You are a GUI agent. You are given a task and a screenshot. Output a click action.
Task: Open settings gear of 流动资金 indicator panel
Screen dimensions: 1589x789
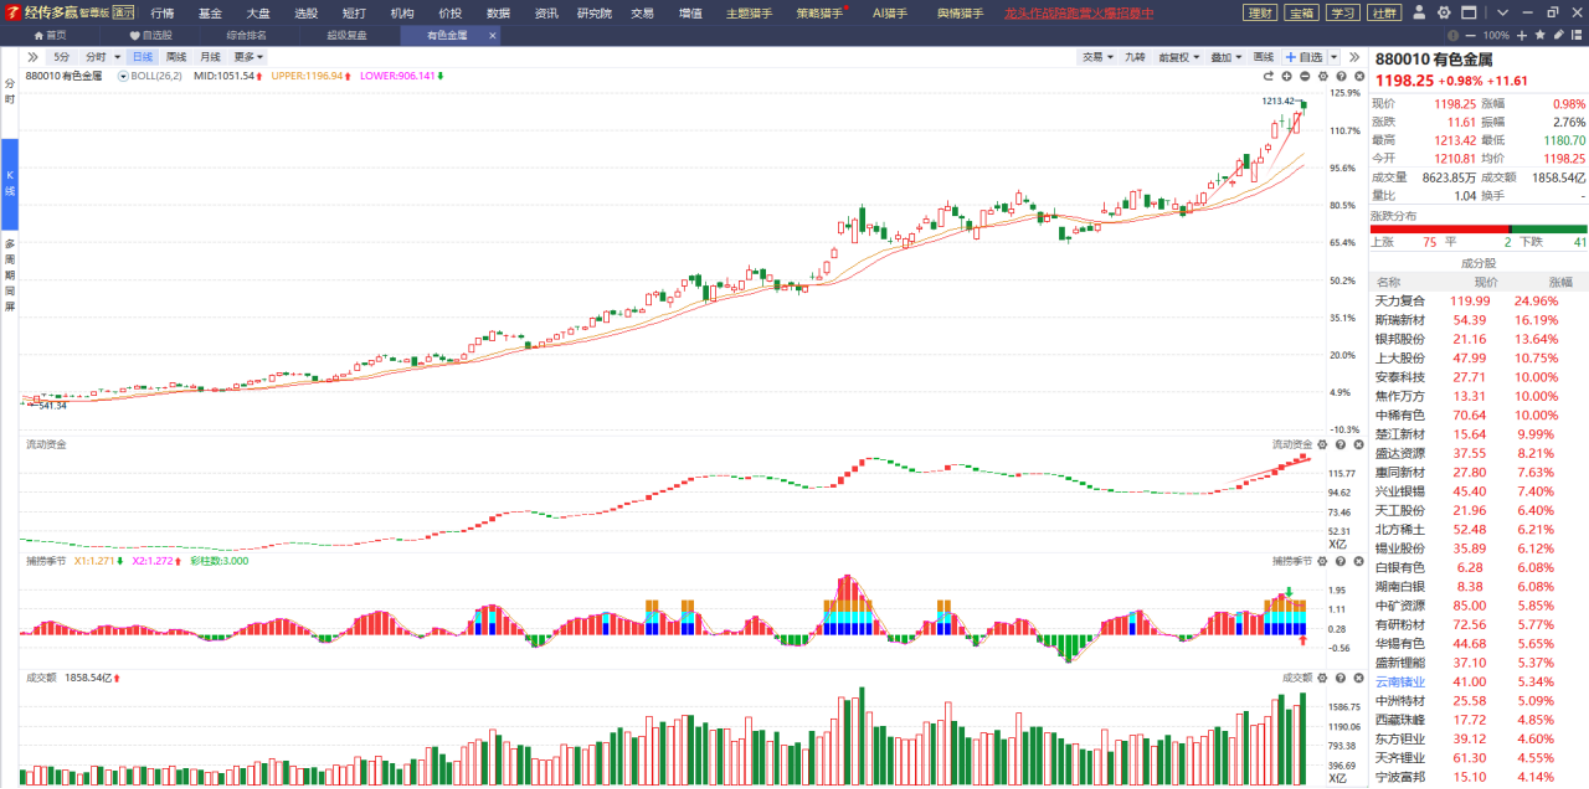[x=1322, y=444]
